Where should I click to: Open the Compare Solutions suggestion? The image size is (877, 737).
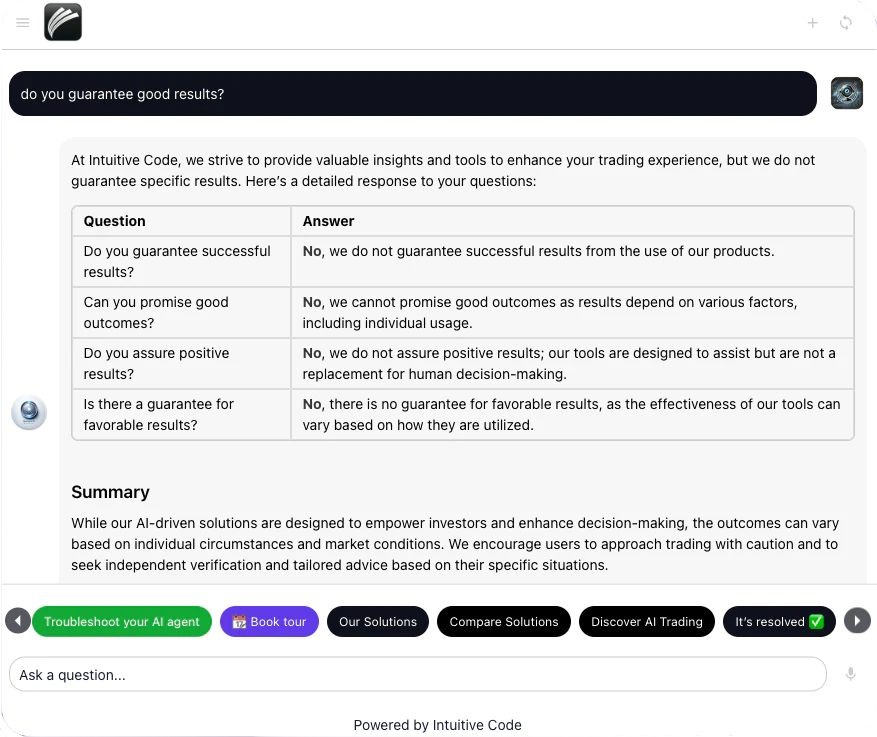point(504,621)
